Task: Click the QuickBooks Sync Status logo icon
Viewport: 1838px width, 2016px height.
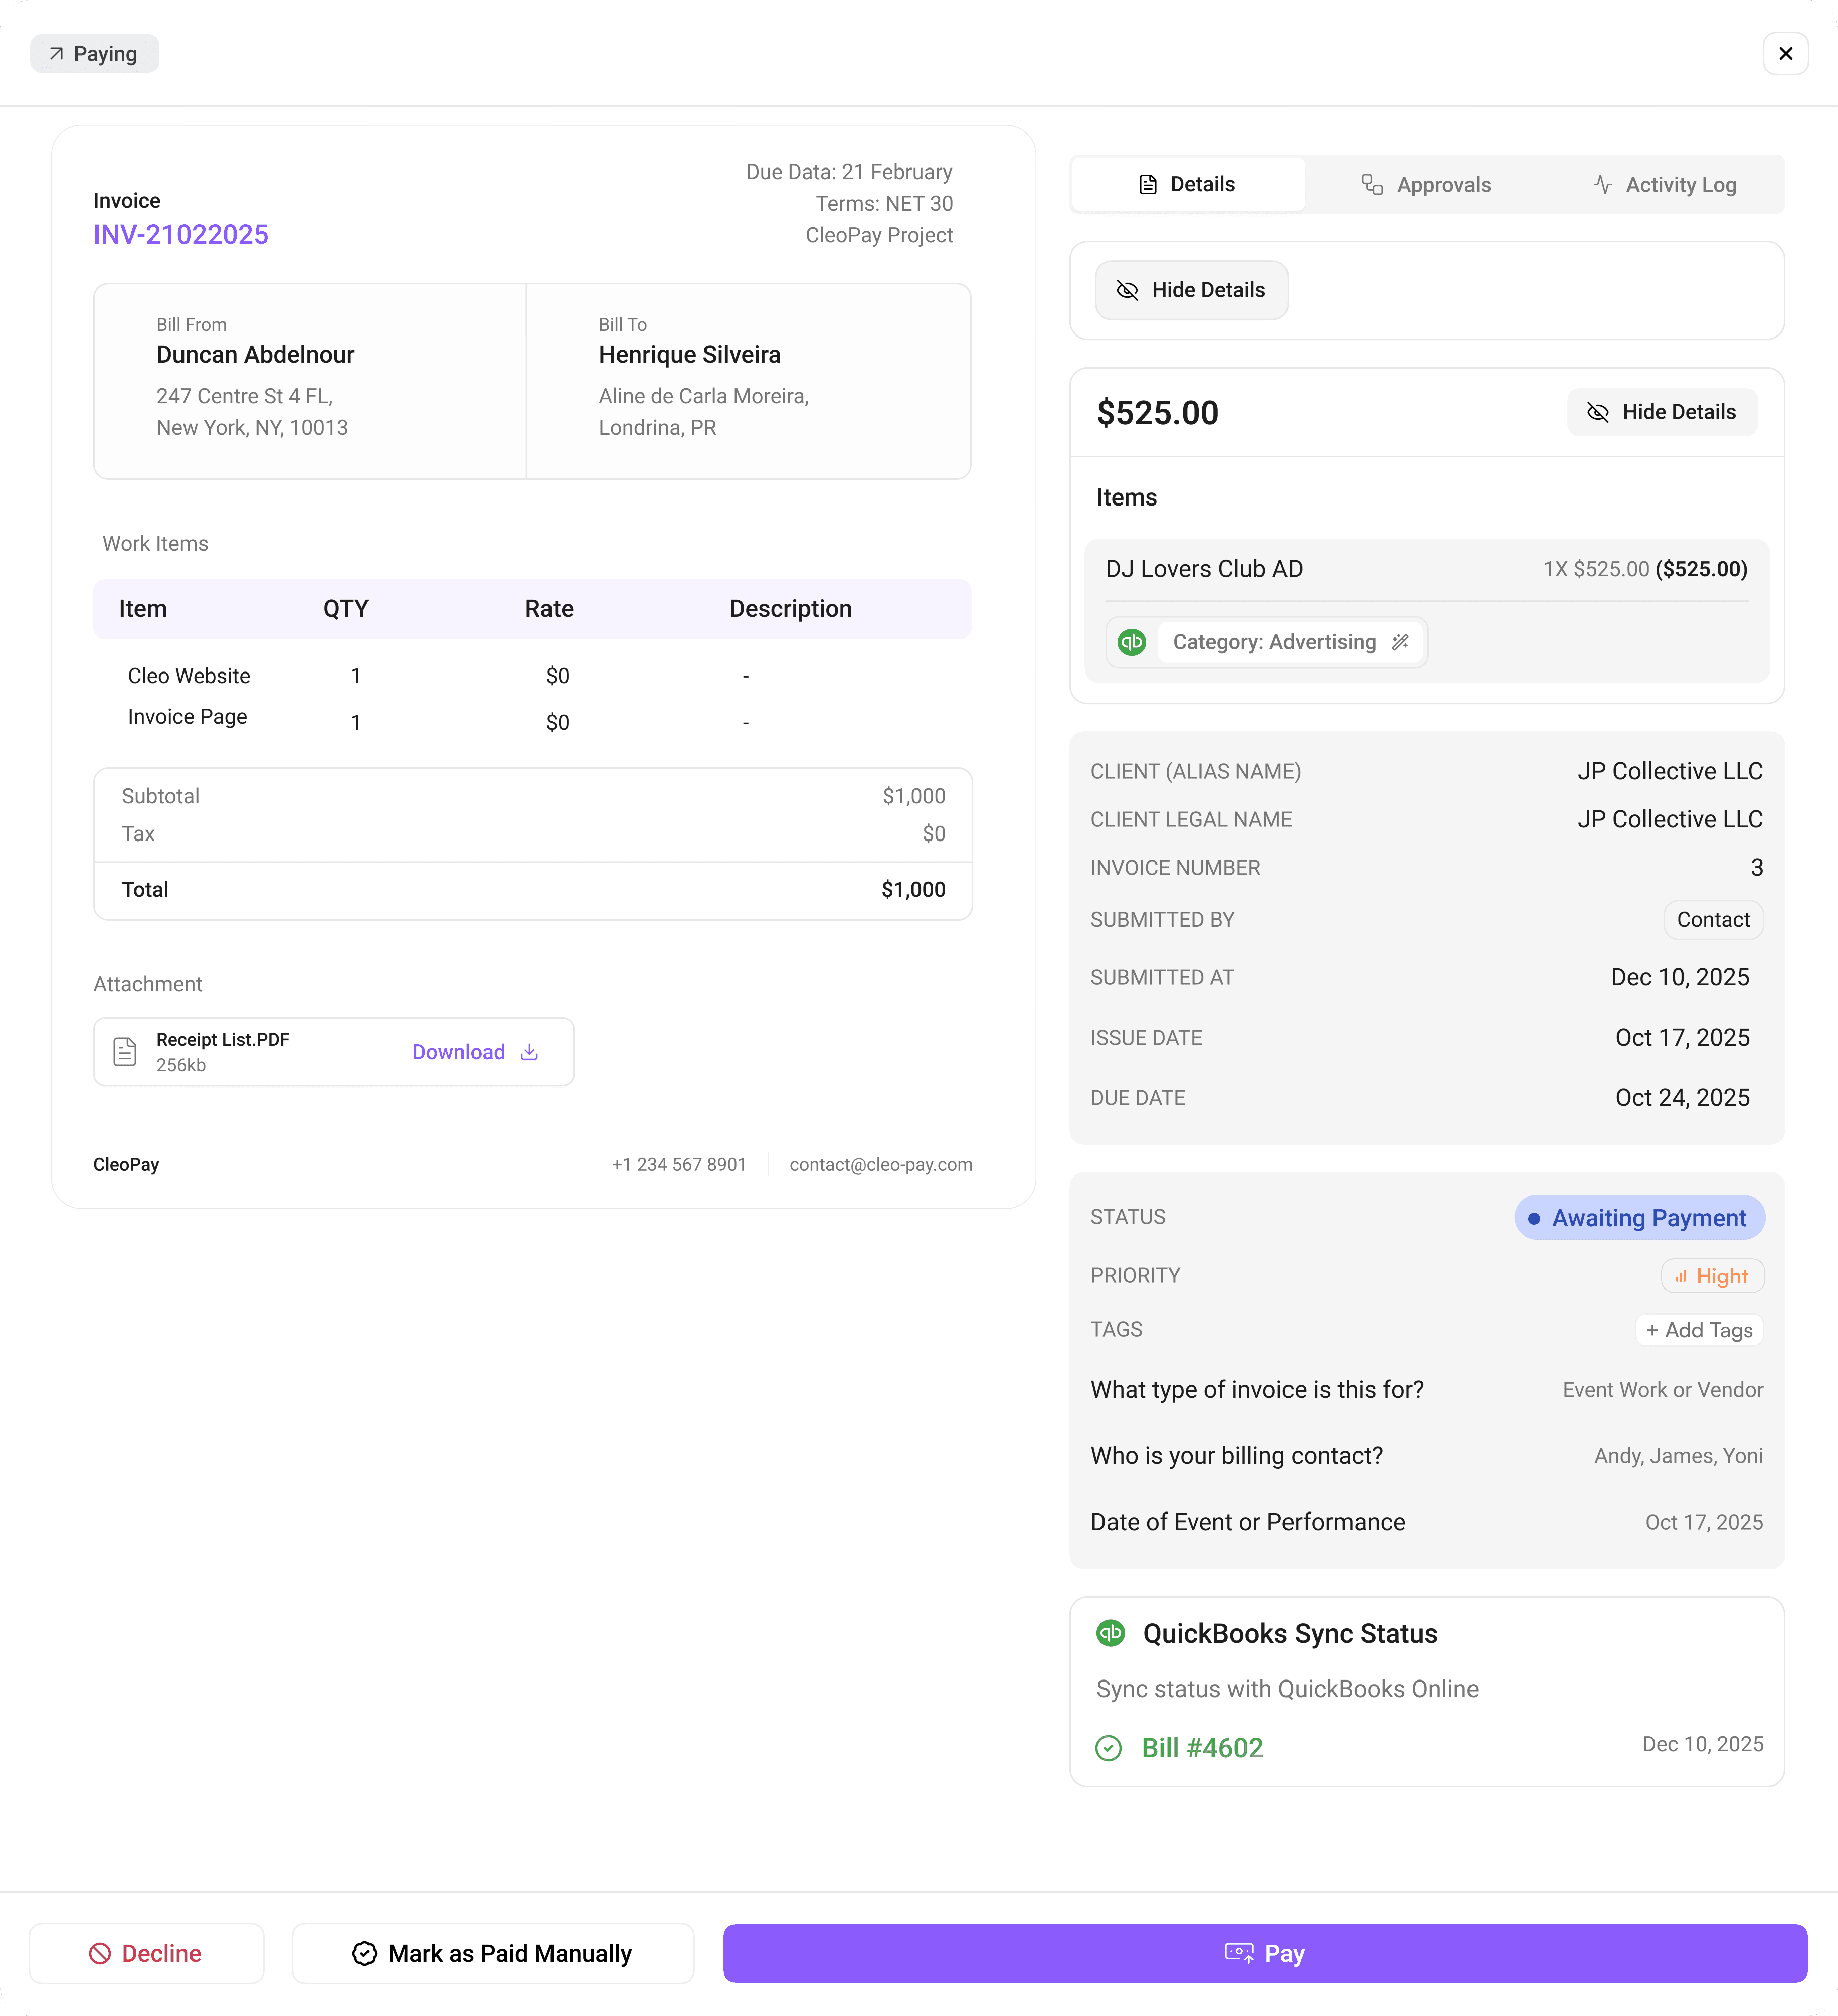Action: (1111, 1633)
